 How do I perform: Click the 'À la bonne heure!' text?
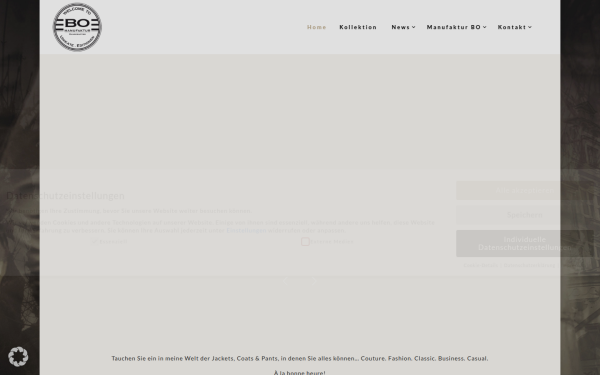point(300,372)
